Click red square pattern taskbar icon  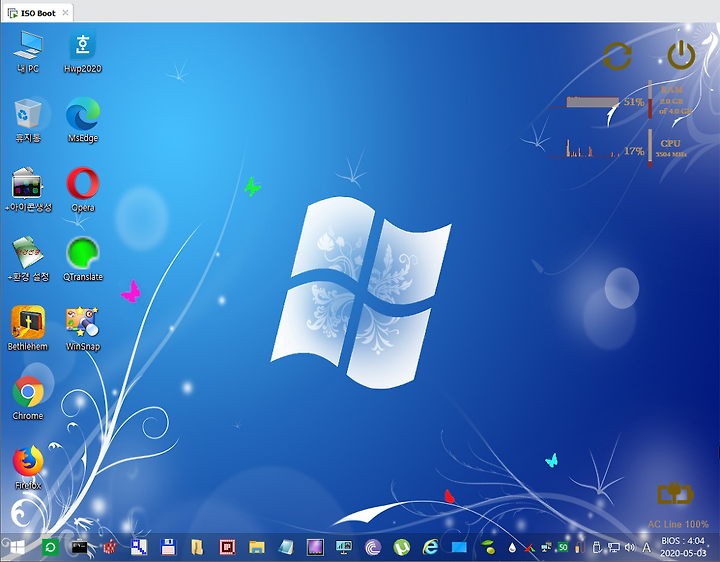[x=227, y=547]
